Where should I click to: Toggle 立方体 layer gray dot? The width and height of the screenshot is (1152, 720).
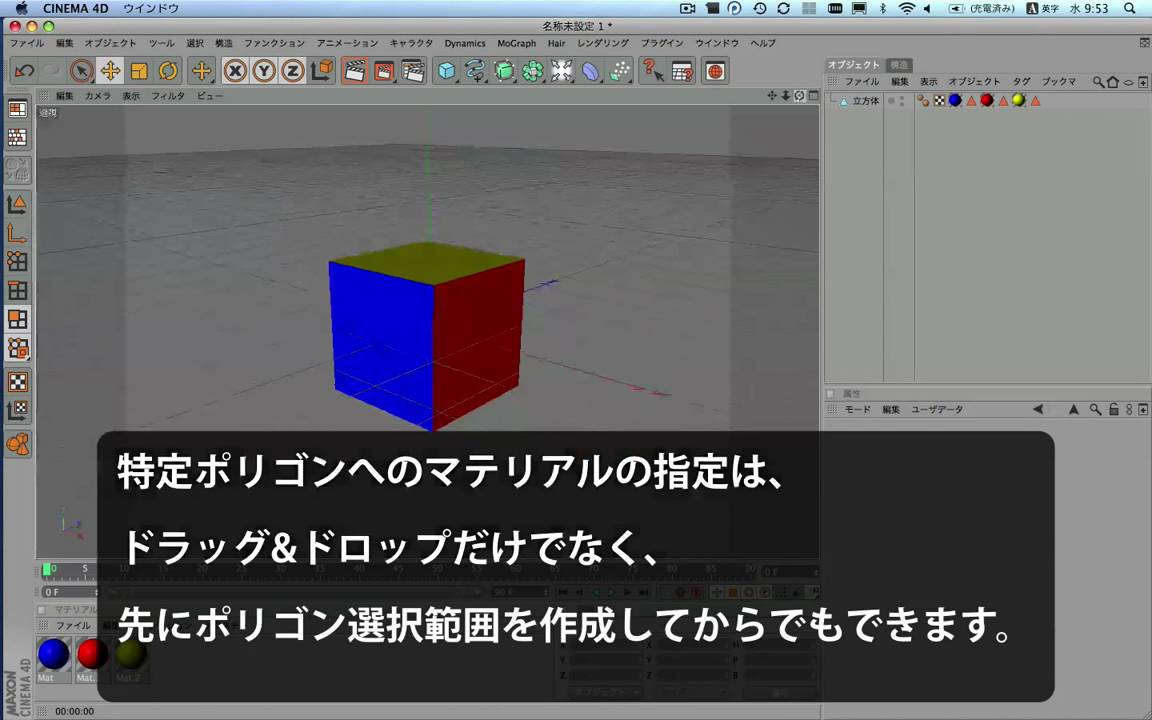891,101
